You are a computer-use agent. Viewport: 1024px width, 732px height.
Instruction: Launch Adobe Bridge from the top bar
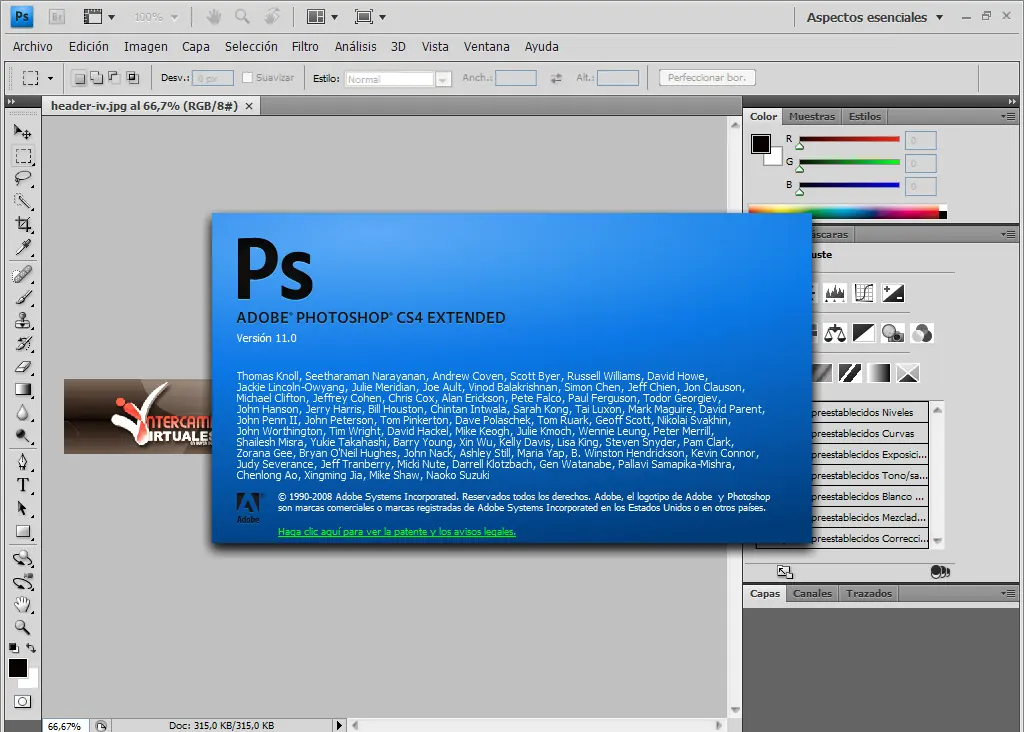point(57,17)
